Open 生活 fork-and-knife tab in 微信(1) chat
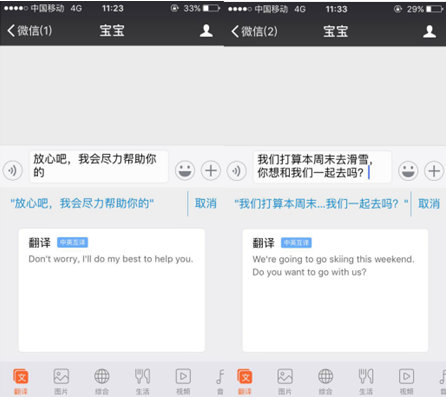The image size is (446, 399). point(142,381)
